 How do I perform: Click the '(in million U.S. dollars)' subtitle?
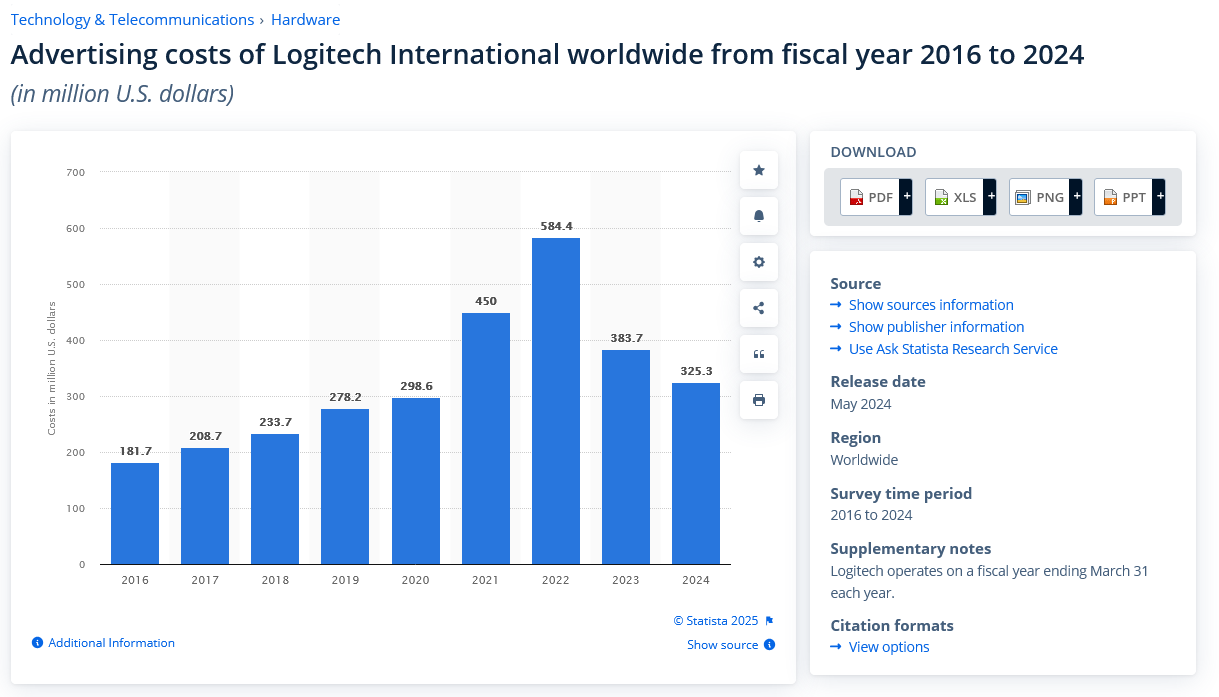122,94
